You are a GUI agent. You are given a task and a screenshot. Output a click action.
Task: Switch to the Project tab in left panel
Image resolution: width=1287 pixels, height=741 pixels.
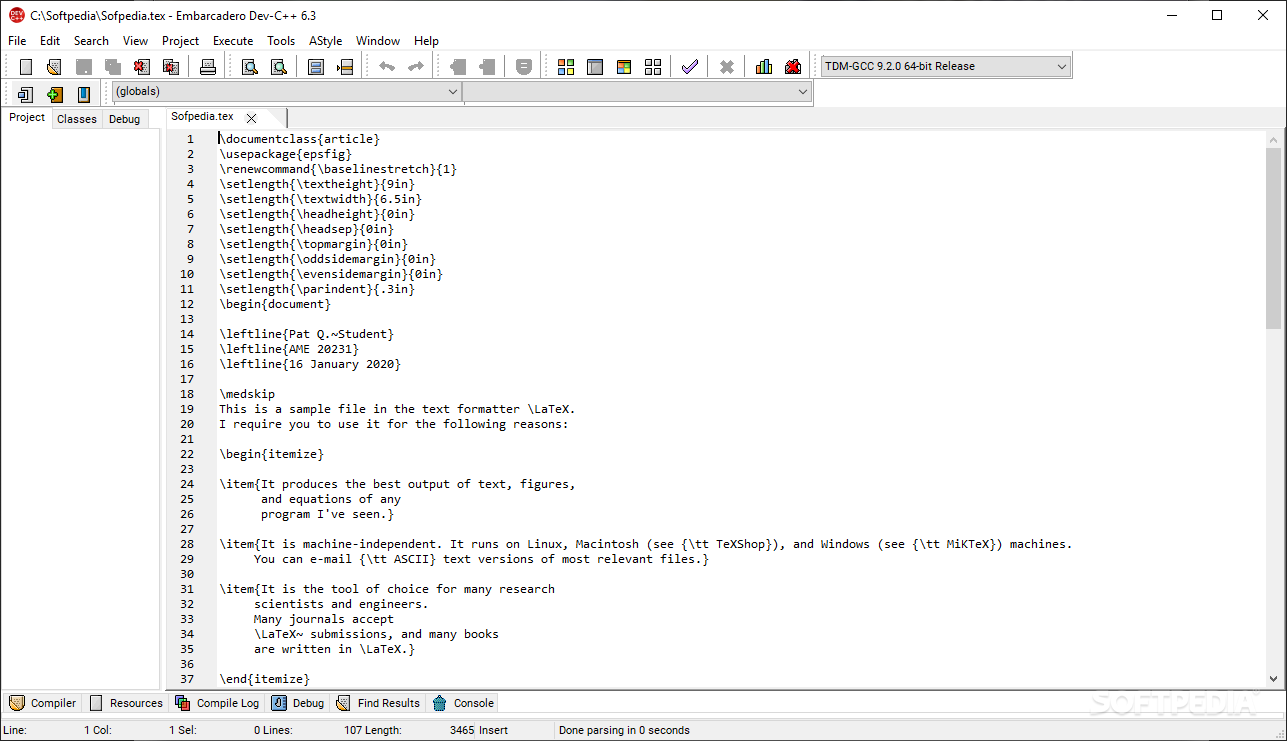[27, 118]
